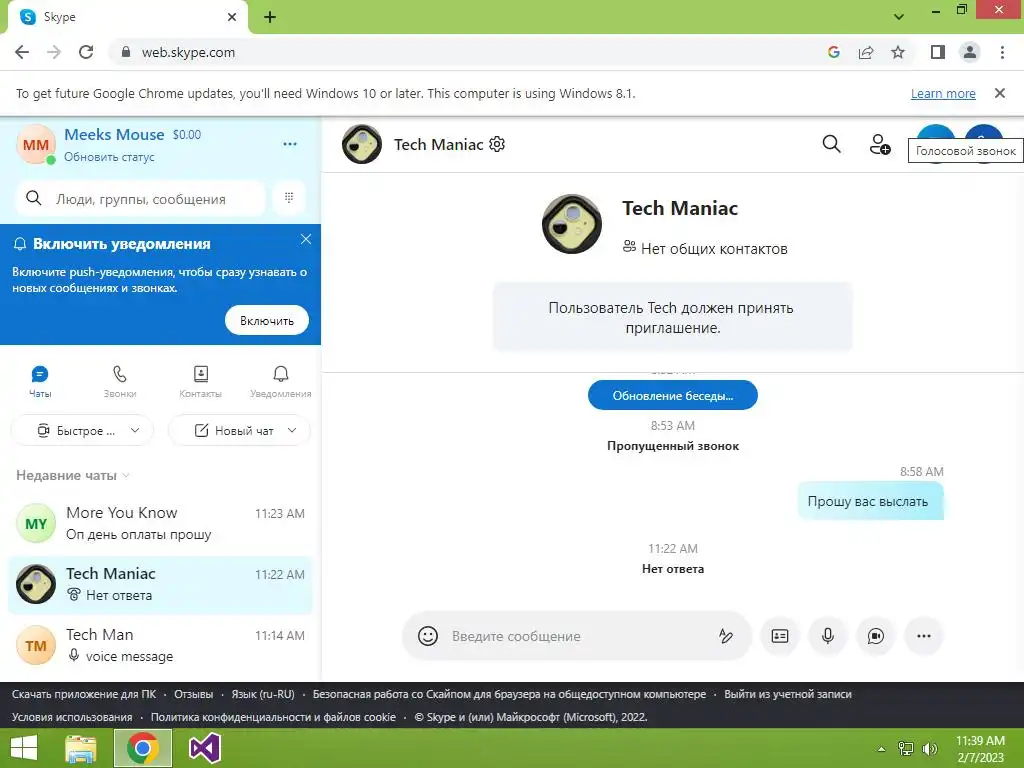Click the Learn more link
Viewport: 1024px width, 768px height.
[x=943, y=93]
